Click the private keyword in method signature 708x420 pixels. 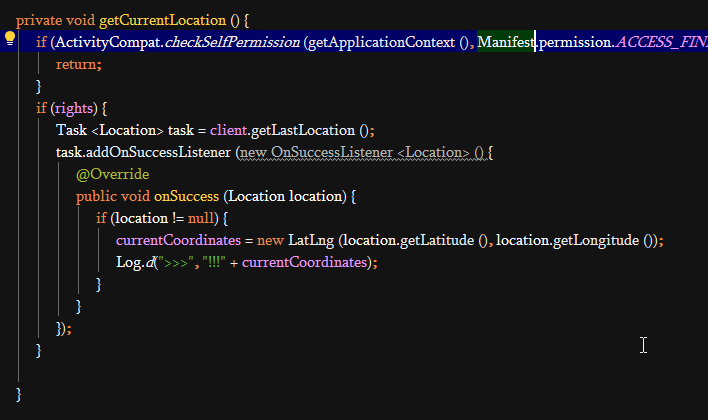click(x=39, y=20)
